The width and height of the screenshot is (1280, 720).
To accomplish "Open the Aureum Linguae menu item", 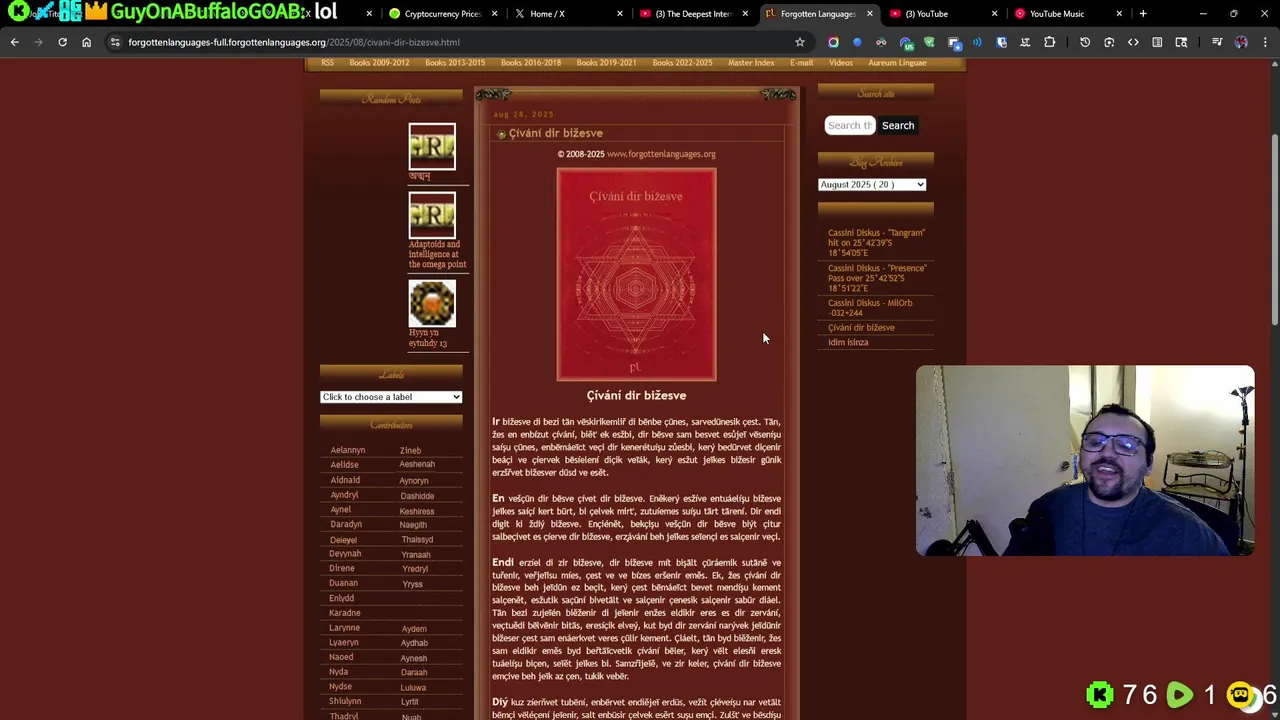I will click(x=897, y=62).
